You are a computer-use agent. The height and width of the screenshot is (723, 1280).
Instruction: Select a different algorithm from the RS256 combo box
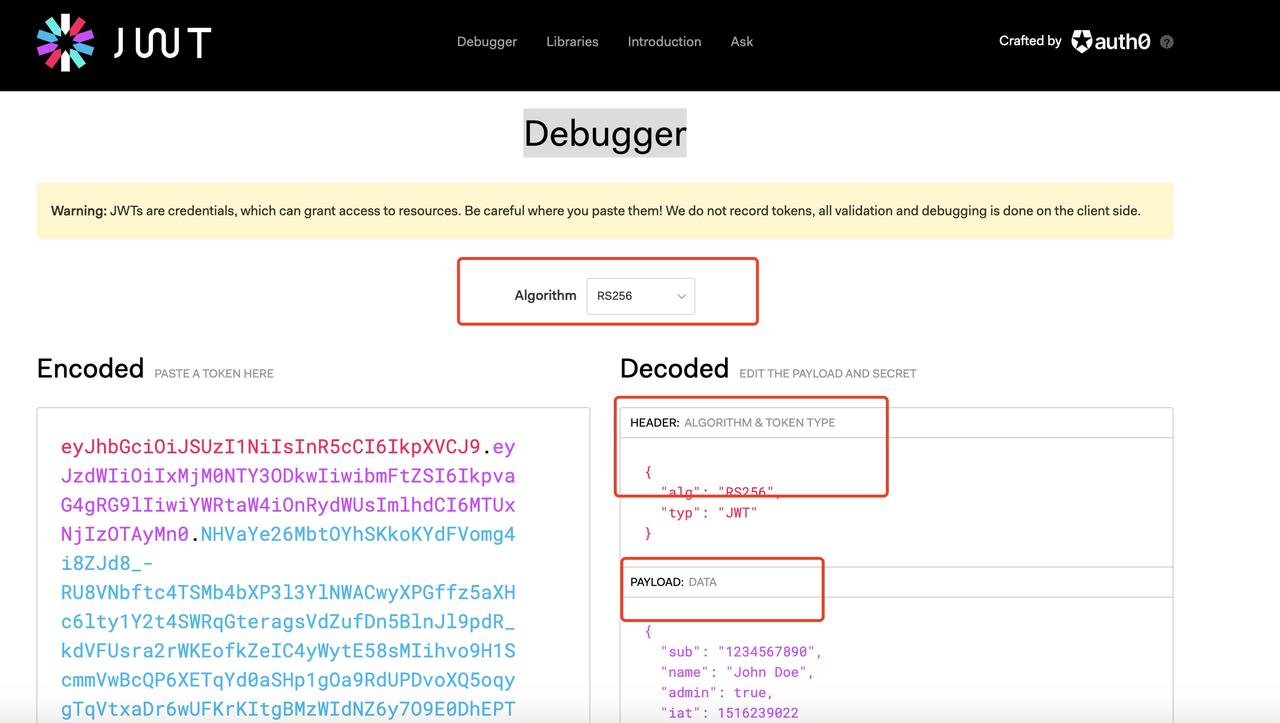tap(640, 296)
